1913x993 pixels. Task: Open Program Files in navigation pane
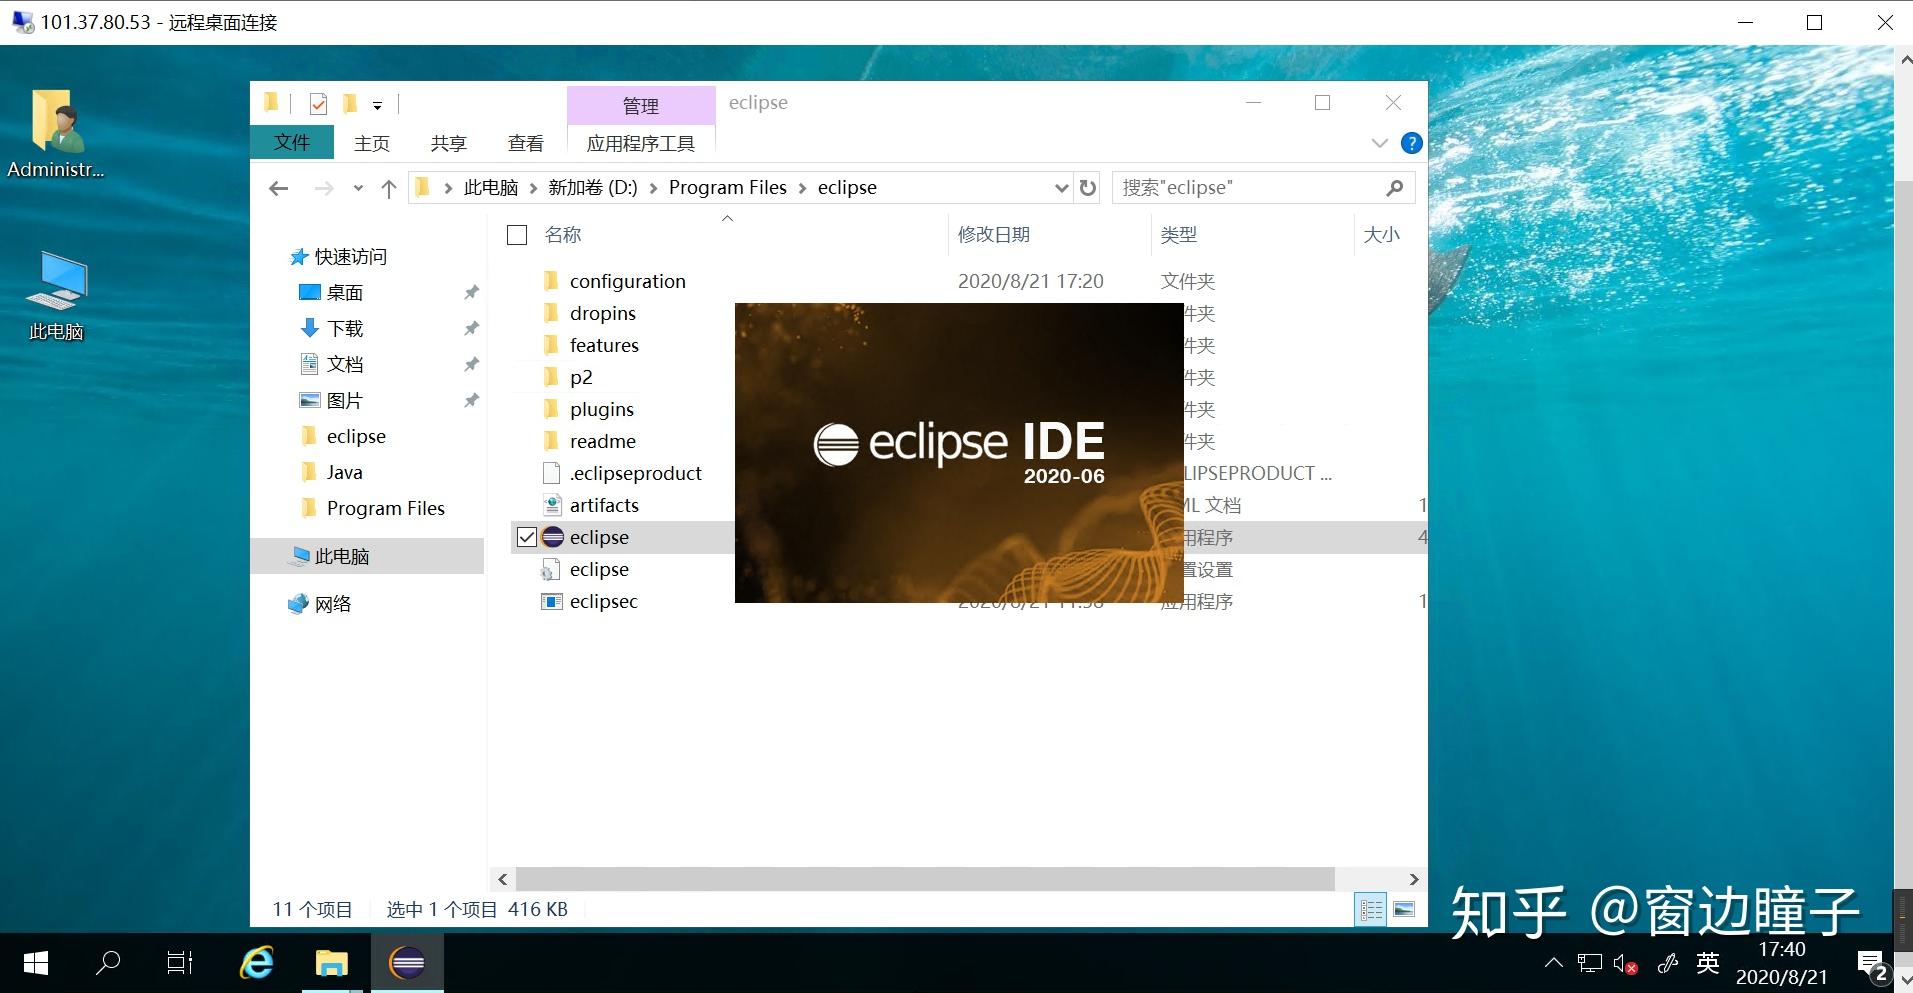(385, 509)
